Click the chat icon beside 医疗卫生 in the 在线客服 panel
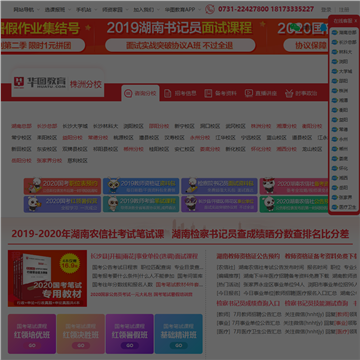Screen dimensions: 360x360 point(335,207)
